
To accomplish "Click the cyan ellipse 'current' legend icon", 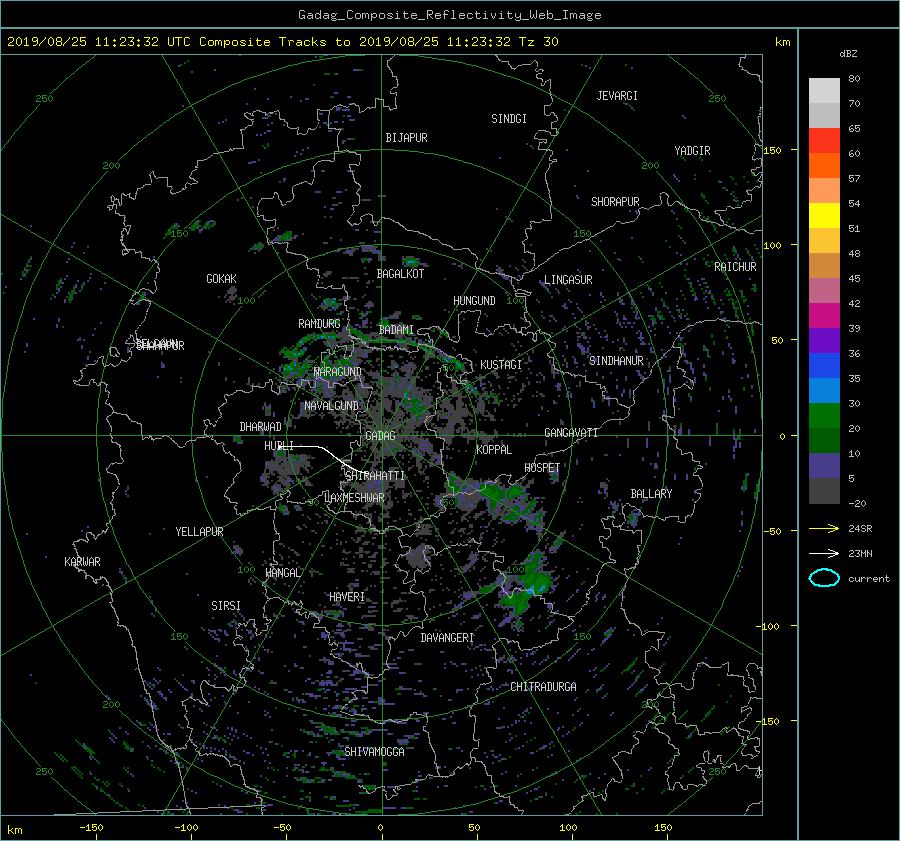I will coord(824,578).
